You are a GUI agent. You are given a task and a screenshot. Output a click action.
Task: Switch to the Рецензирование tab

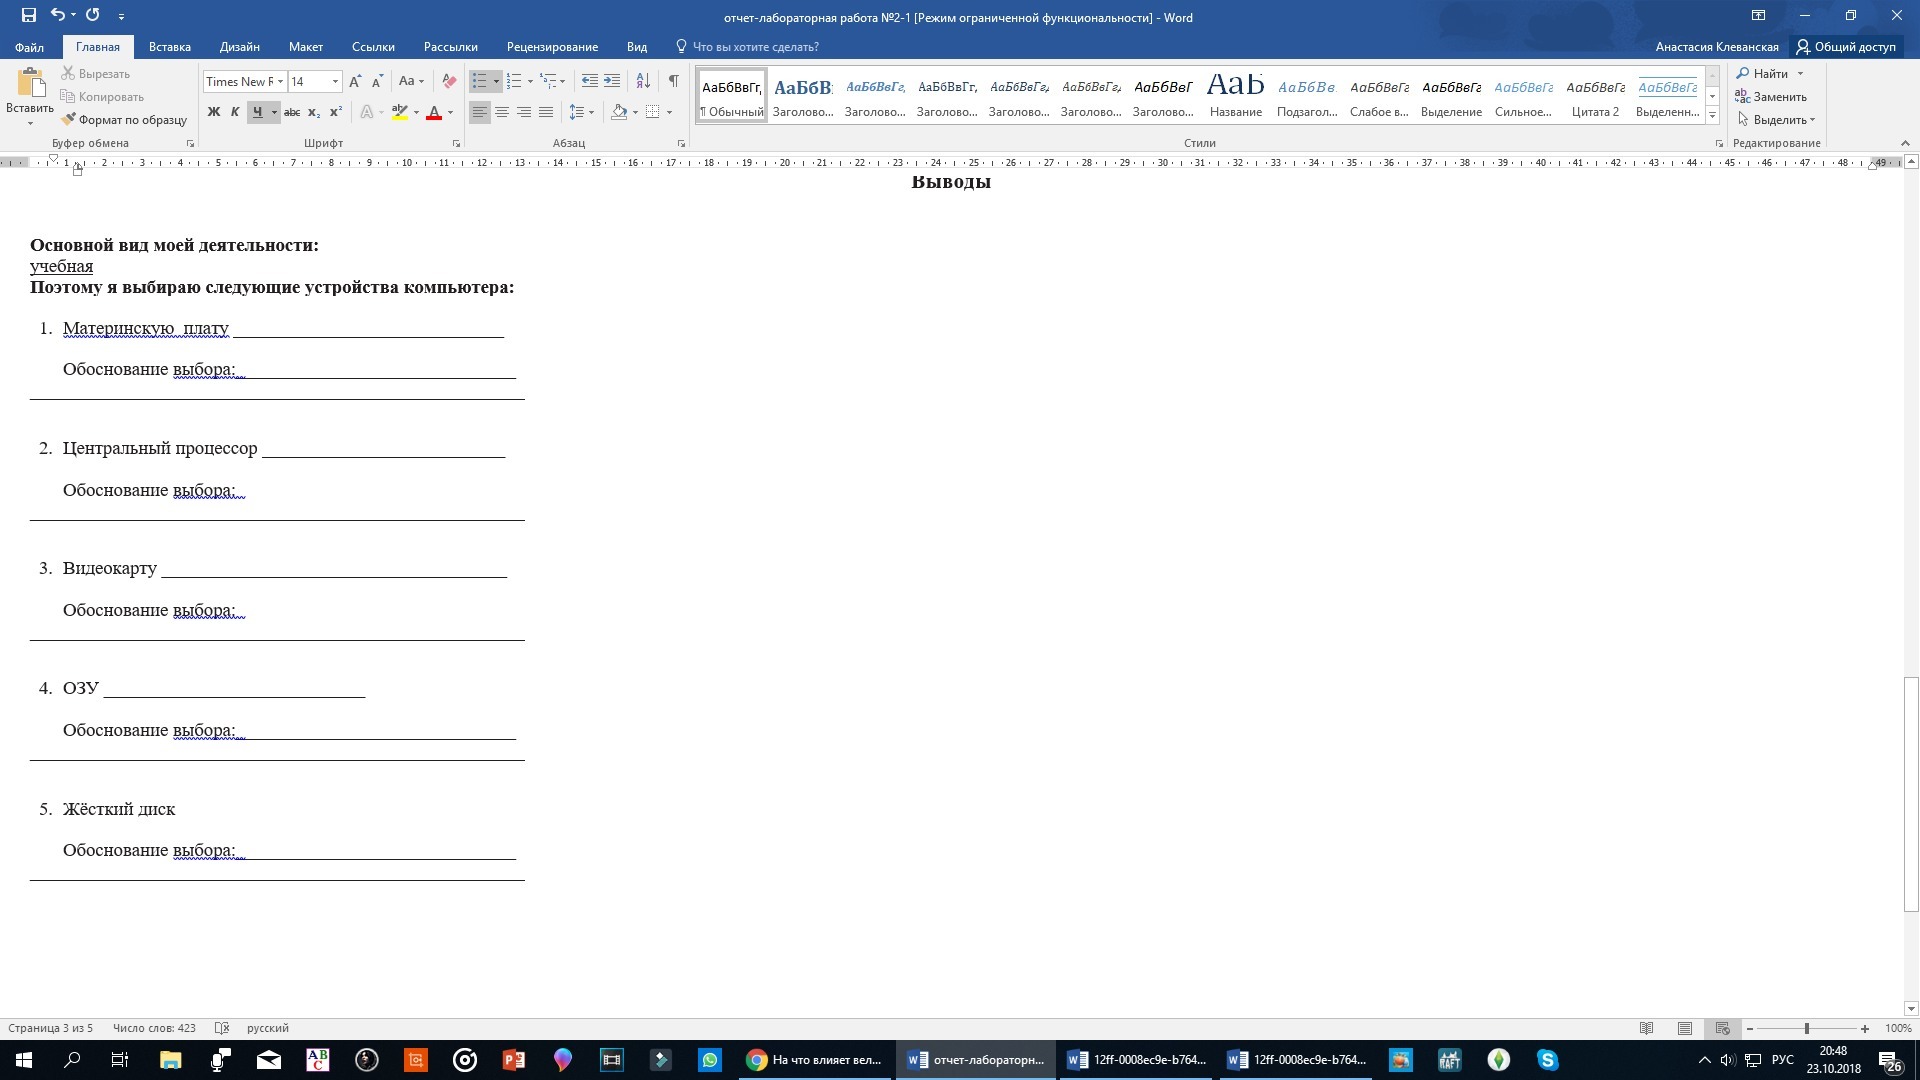(552, 47)
